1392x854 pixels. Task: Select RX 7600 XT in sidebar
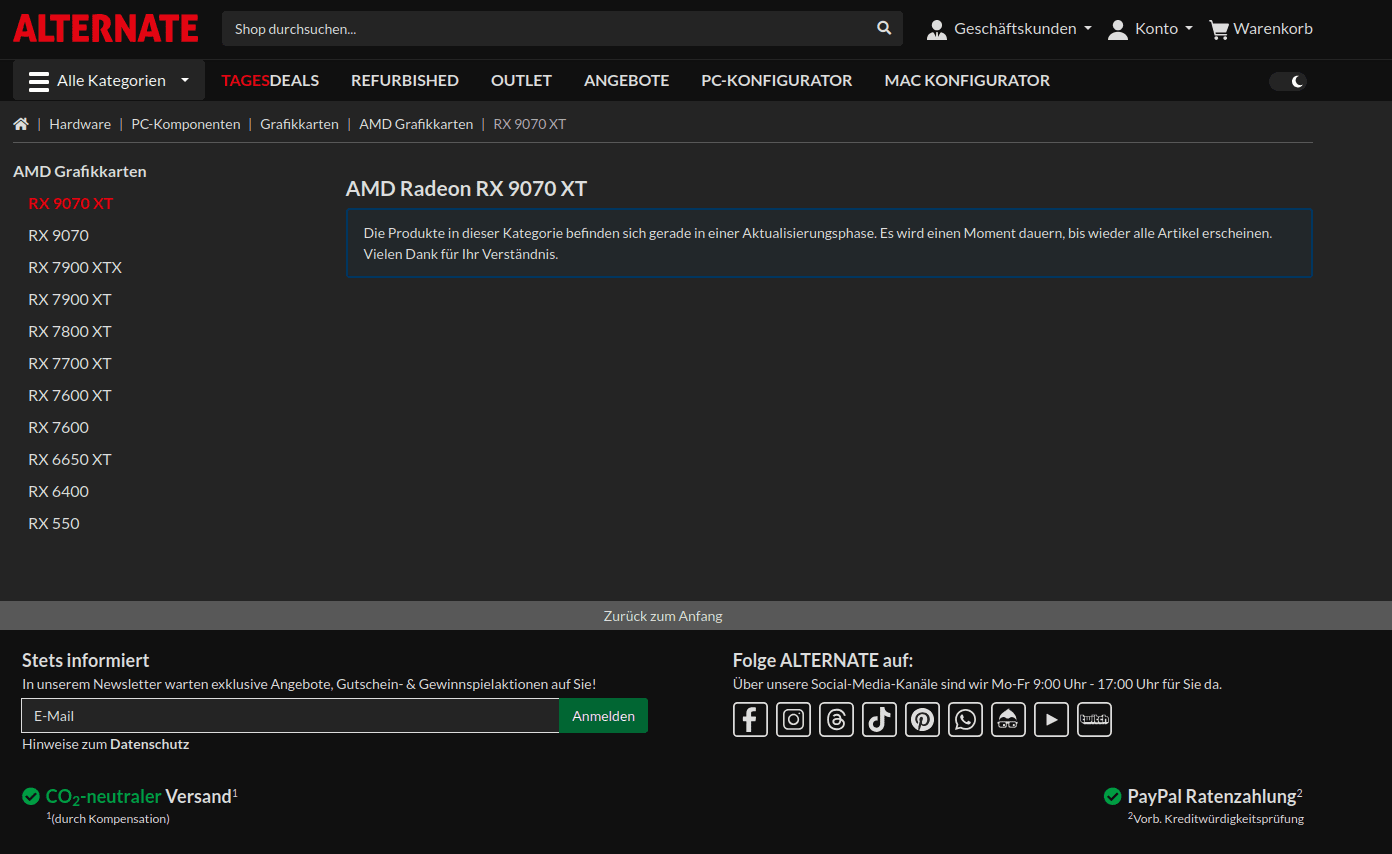point(70,395)
